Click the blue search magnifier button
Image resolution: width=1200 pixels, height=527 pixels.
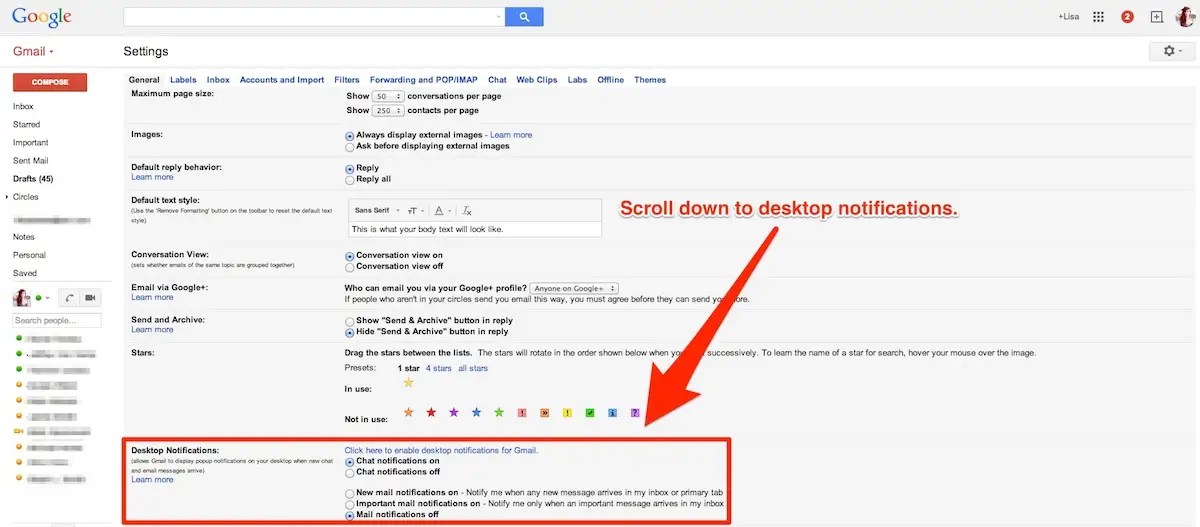[524, 17]
